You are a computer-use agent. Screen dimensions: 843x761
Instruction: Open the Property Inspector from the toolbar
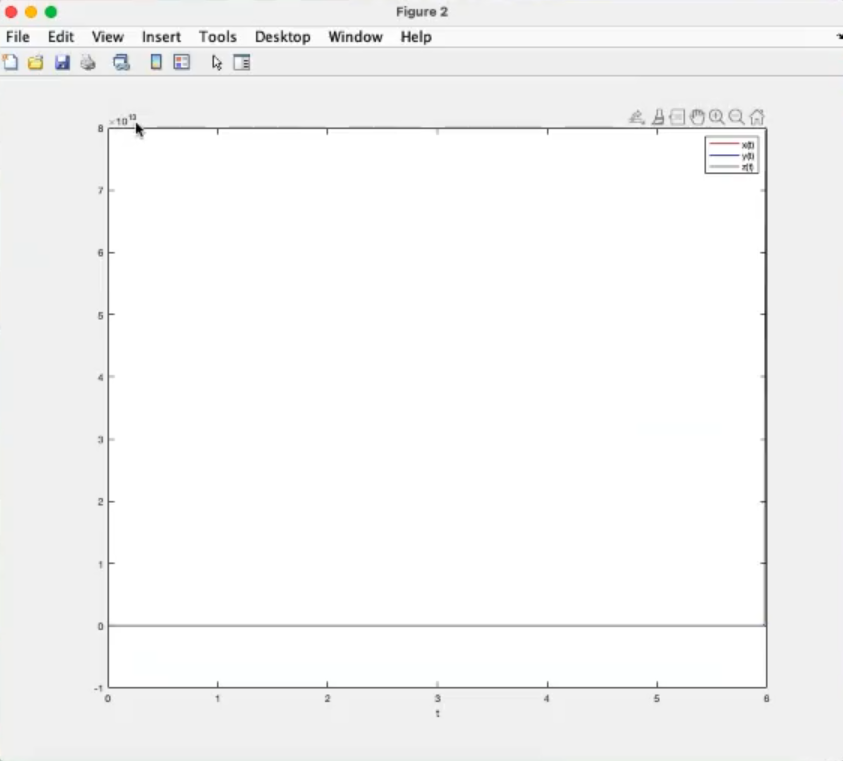pyautogui.click(x=241, y=62)
